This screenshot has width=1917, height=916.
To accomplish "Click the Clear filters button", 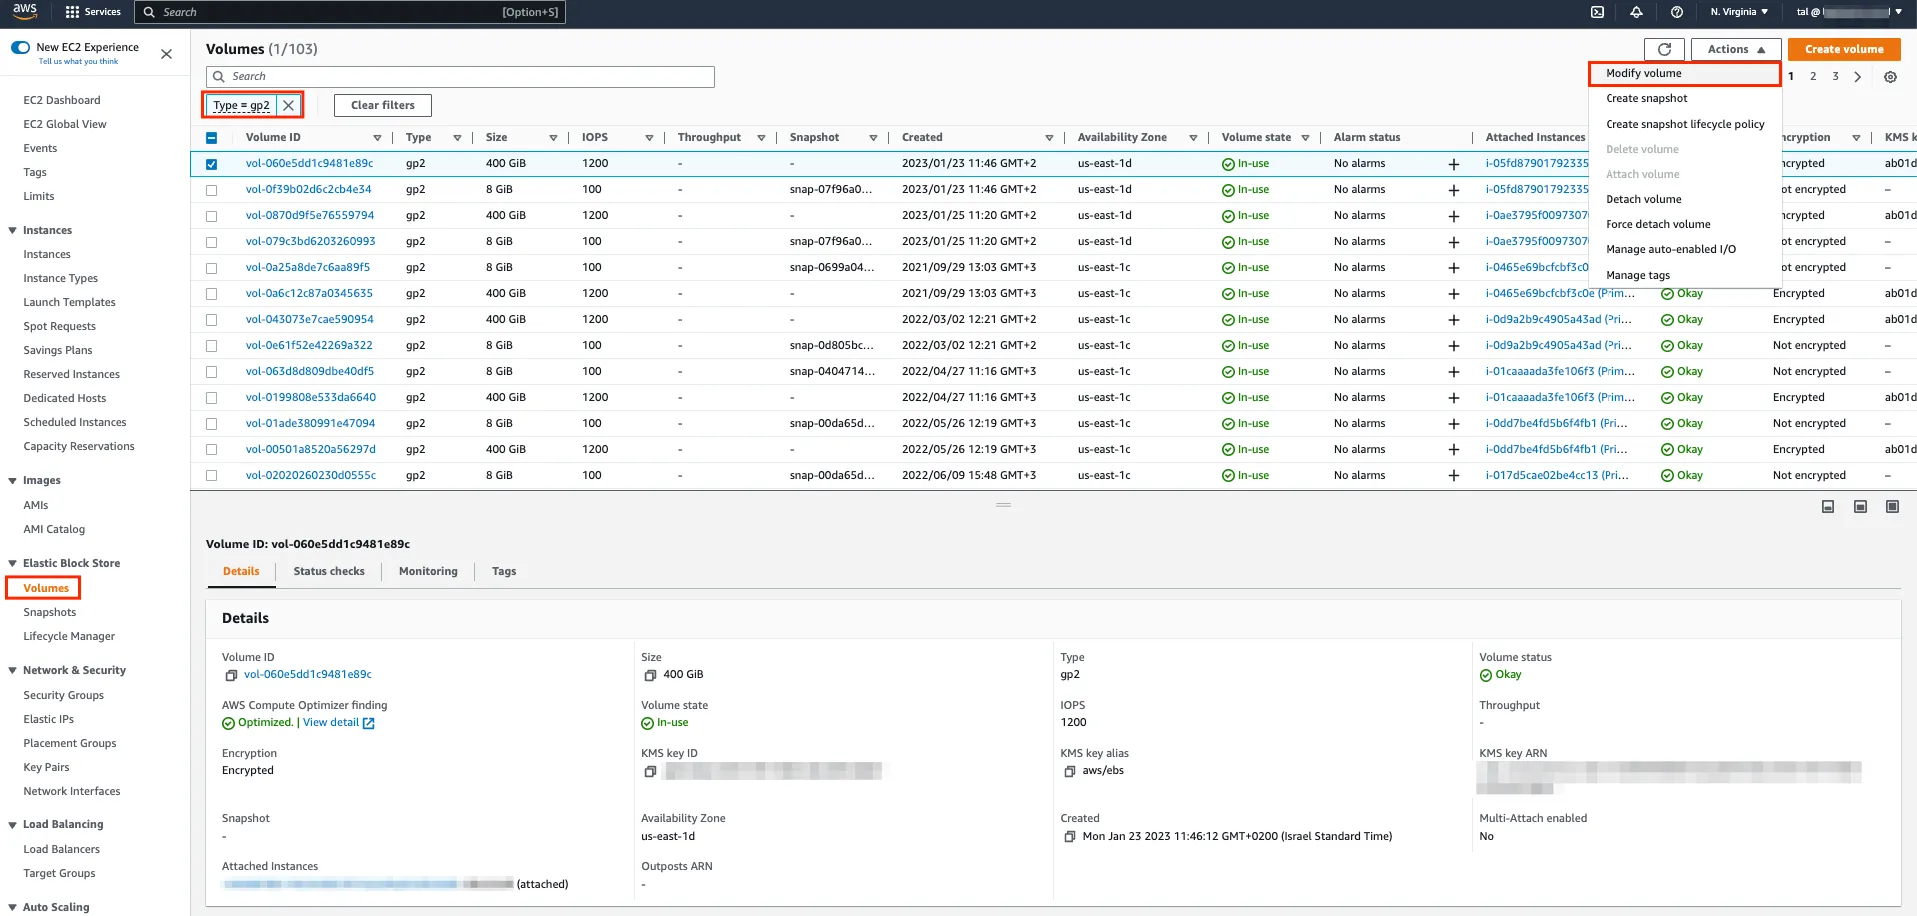I will point(382,105).
